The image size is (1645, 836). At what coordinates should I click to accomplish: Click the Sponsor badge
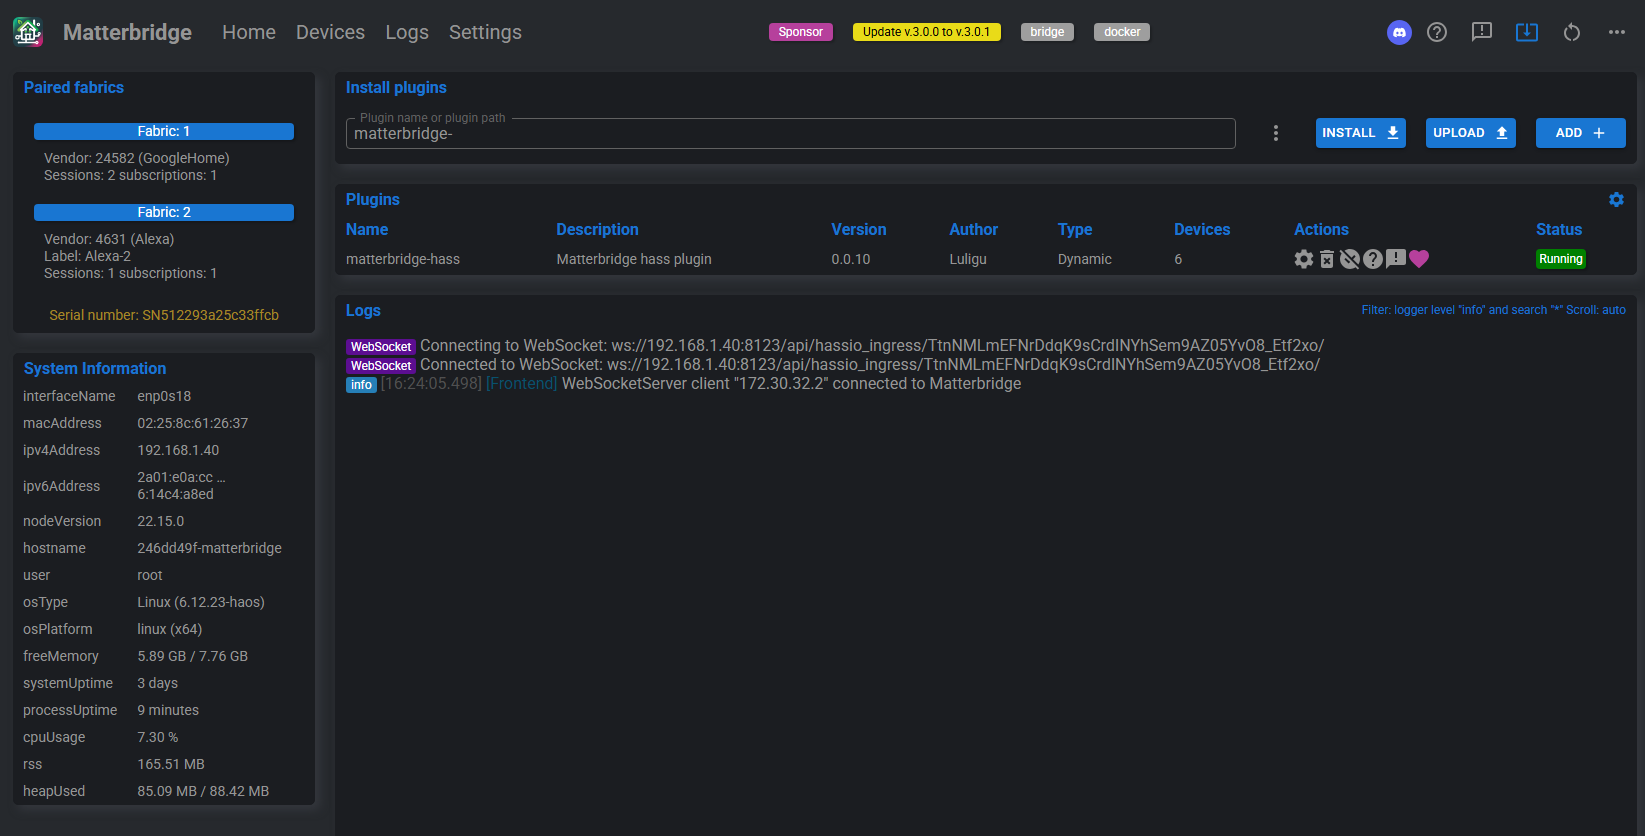click(x=800, y=32)
